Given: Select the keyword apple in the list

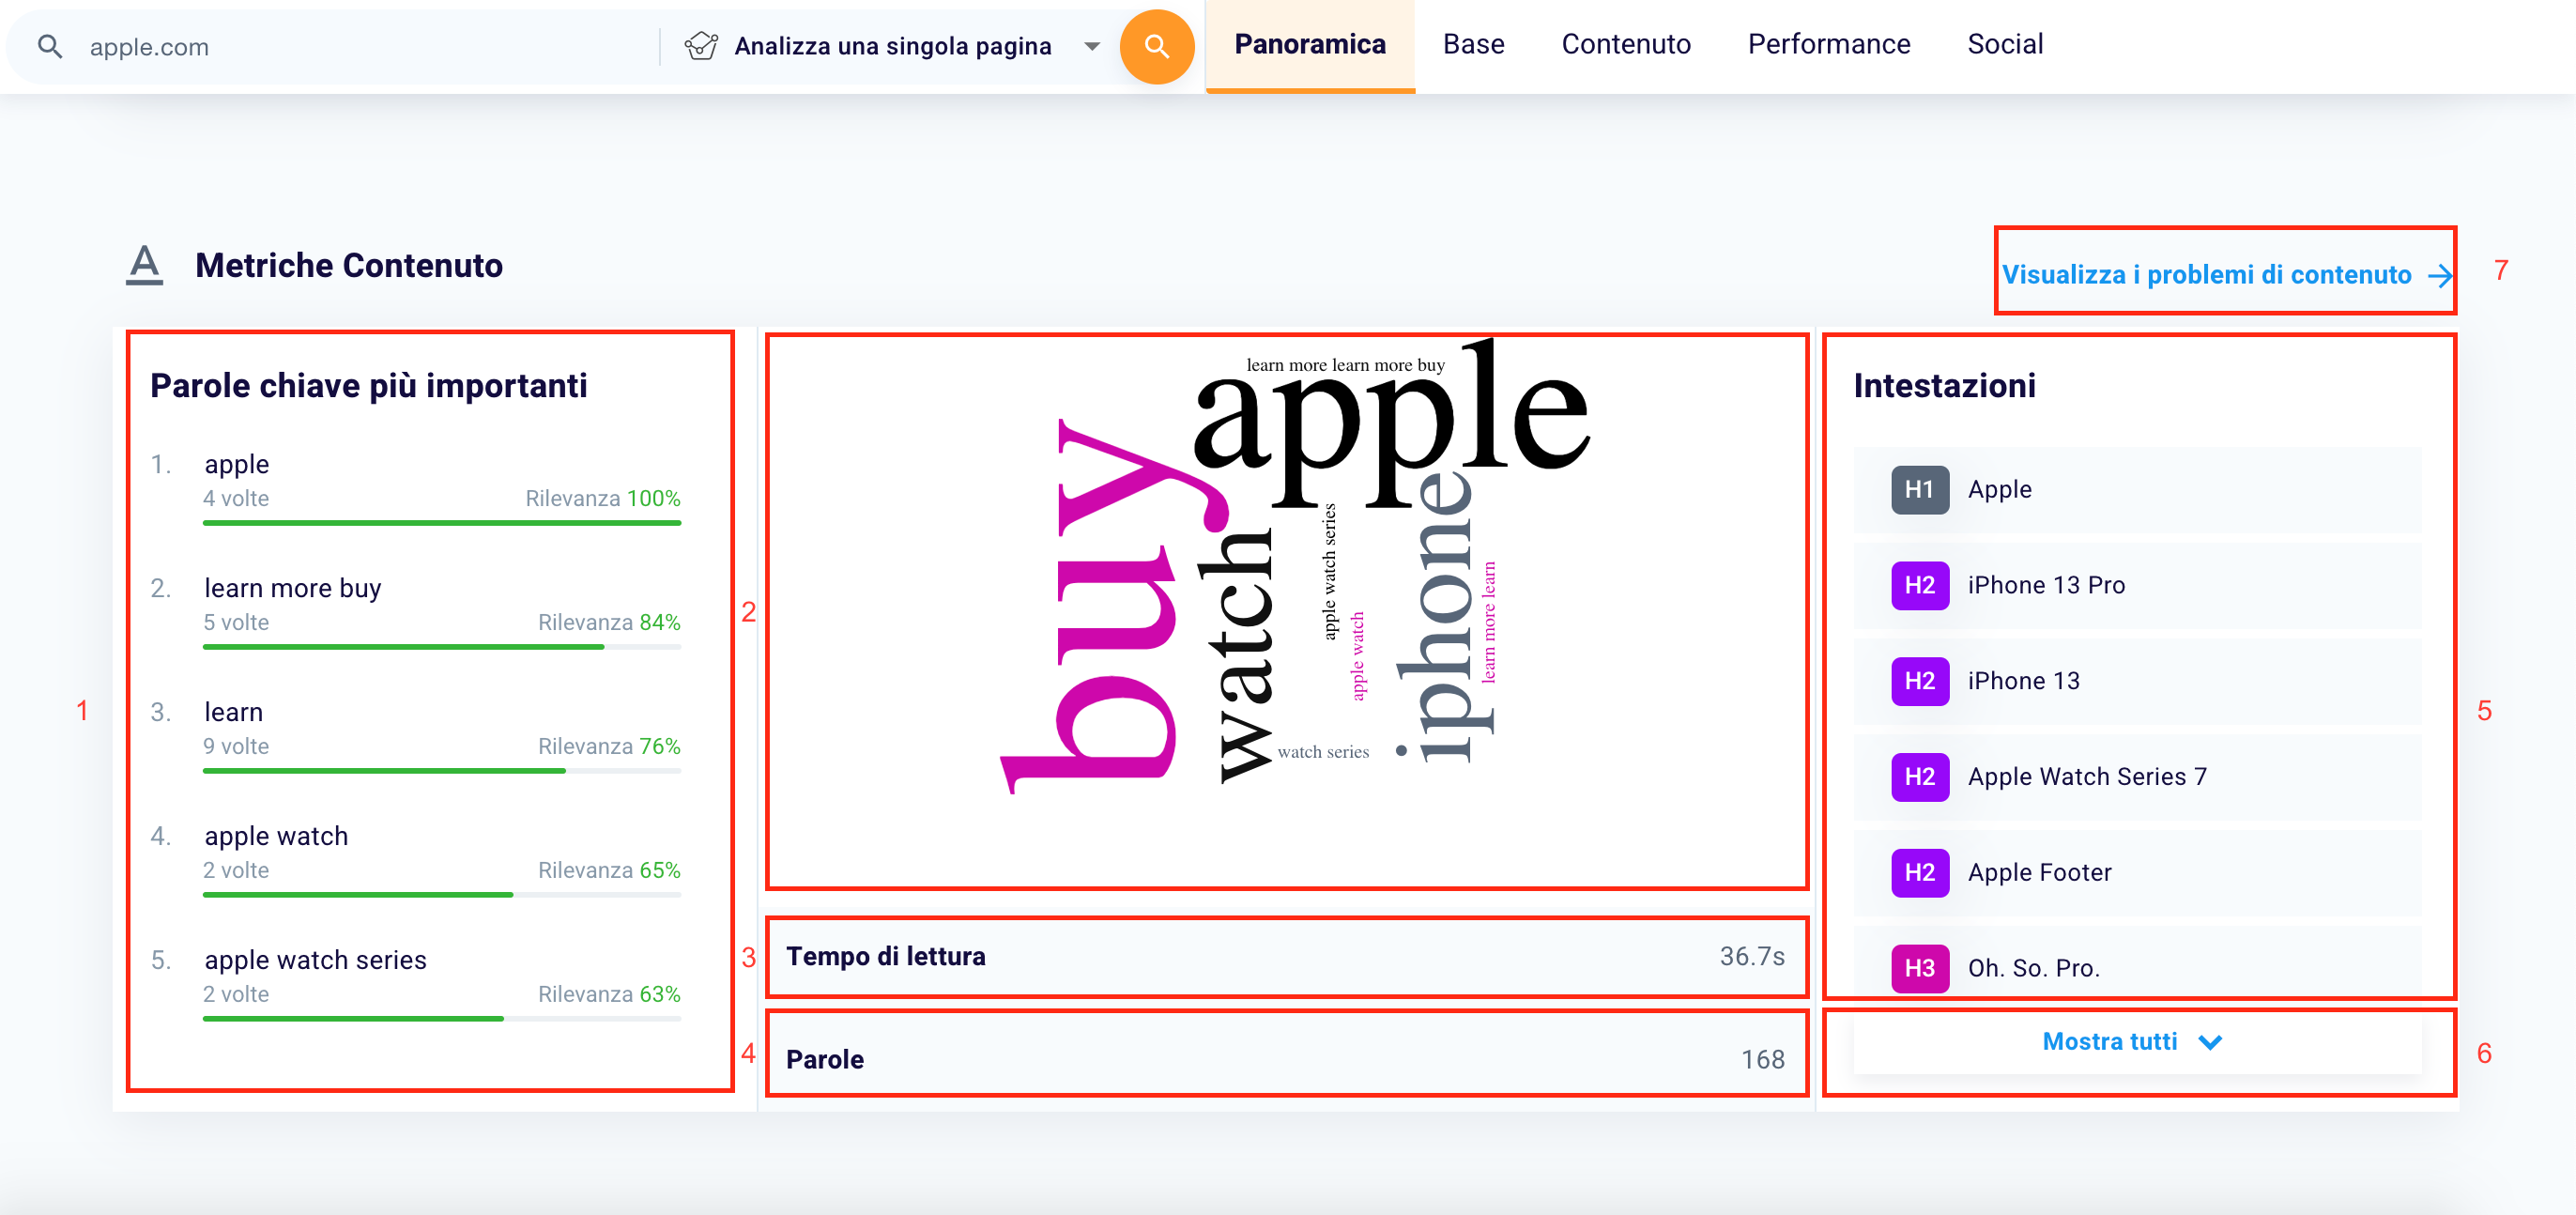Looking at the screenshot, I should [x=237, y=465].
